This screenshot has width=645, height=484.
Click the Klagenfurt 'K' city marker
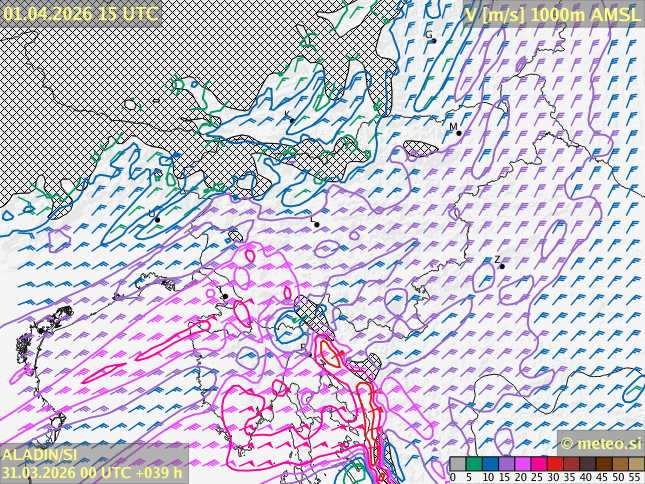coord(290,119)
